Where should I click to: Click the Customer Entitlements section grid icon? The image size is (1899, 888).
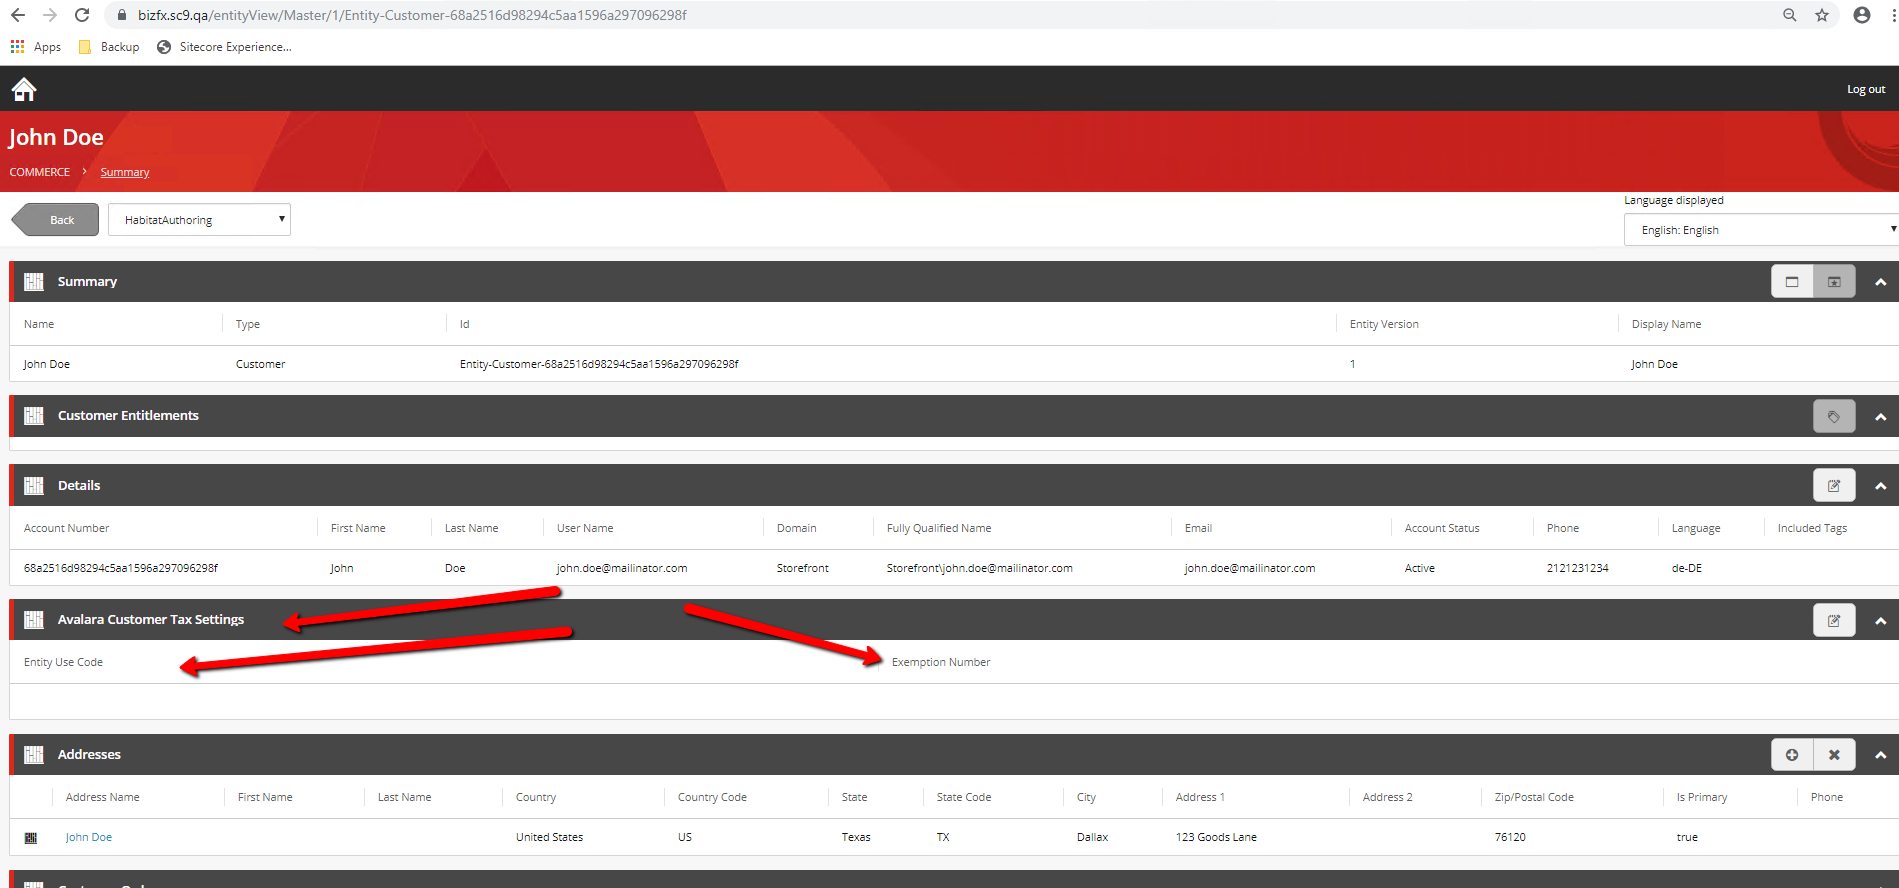(x=34, y=416)
